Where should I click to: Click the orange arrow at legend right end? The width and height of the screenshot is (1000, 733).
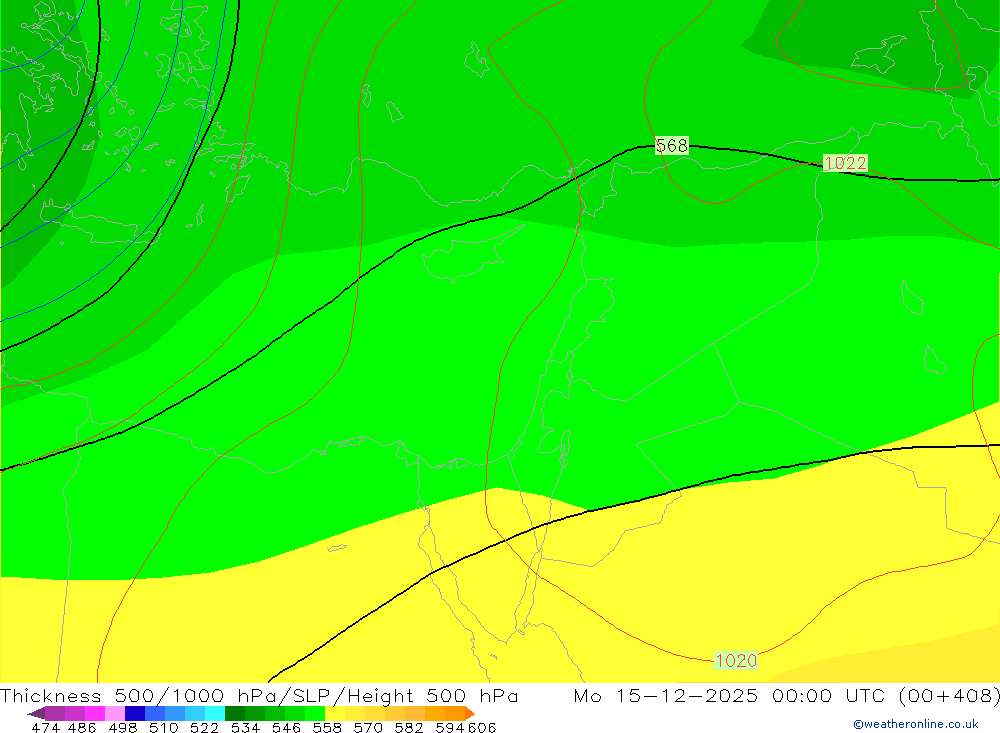click(x=470, y=713)
